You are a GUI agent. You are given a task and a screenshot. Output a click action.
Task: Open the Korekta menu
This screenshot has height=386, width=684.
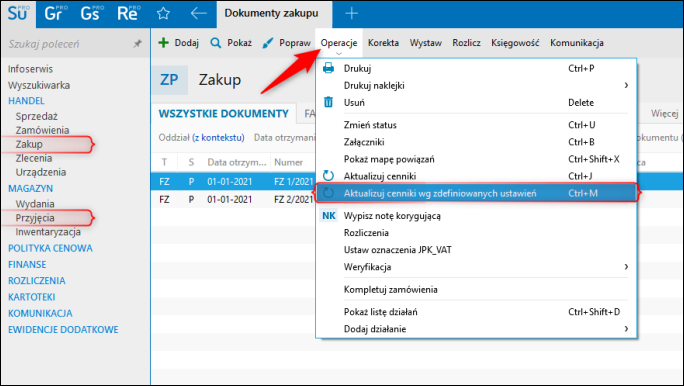point(383,43)
